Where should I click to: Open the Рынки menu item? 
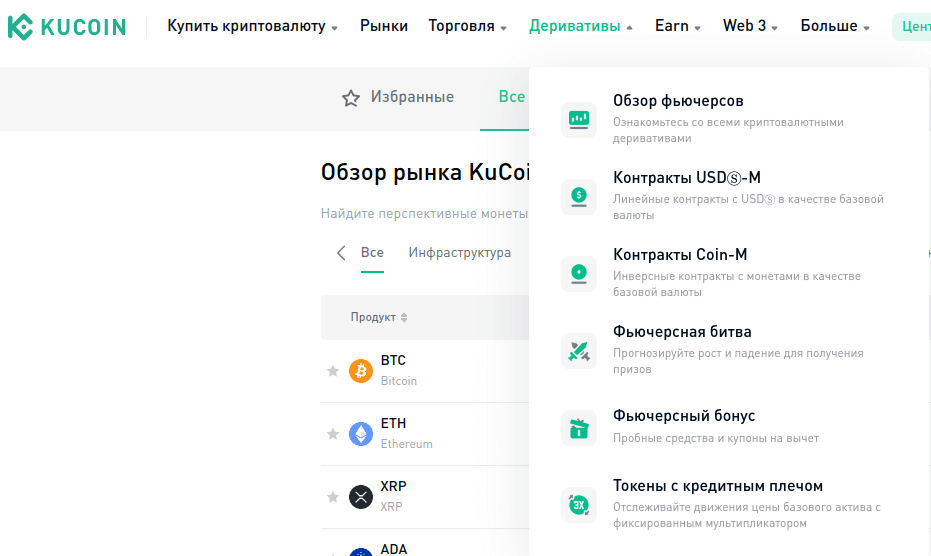(x=384, y=26)
